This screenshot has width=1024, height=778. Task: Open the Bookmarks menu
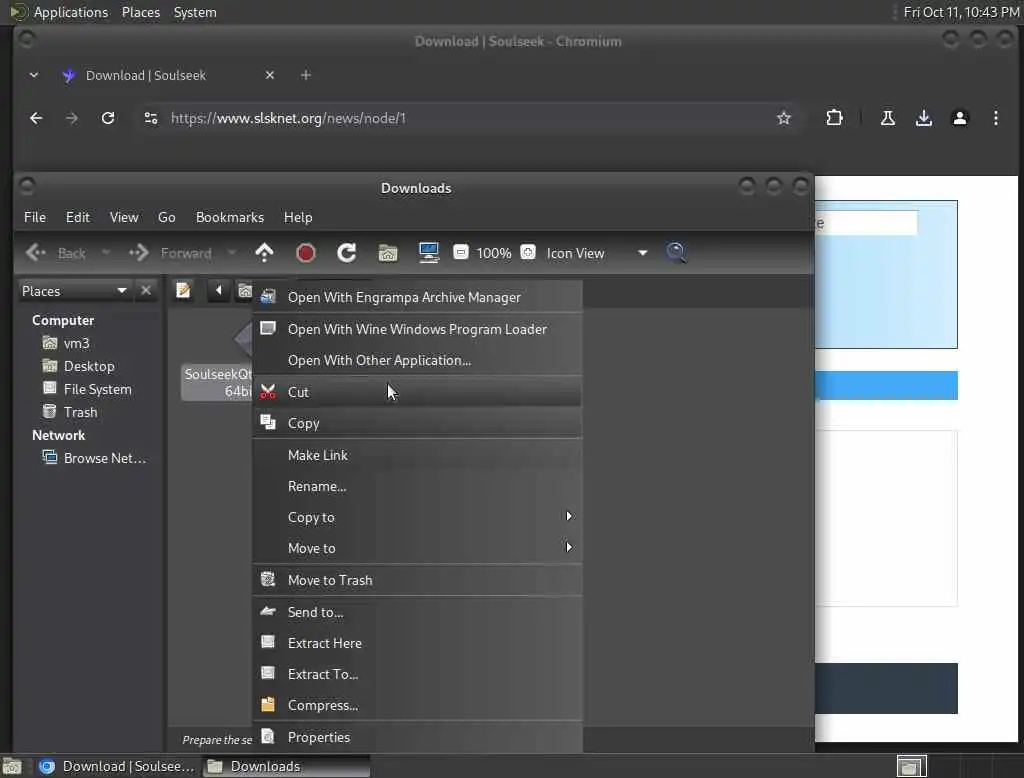[230, 217]
